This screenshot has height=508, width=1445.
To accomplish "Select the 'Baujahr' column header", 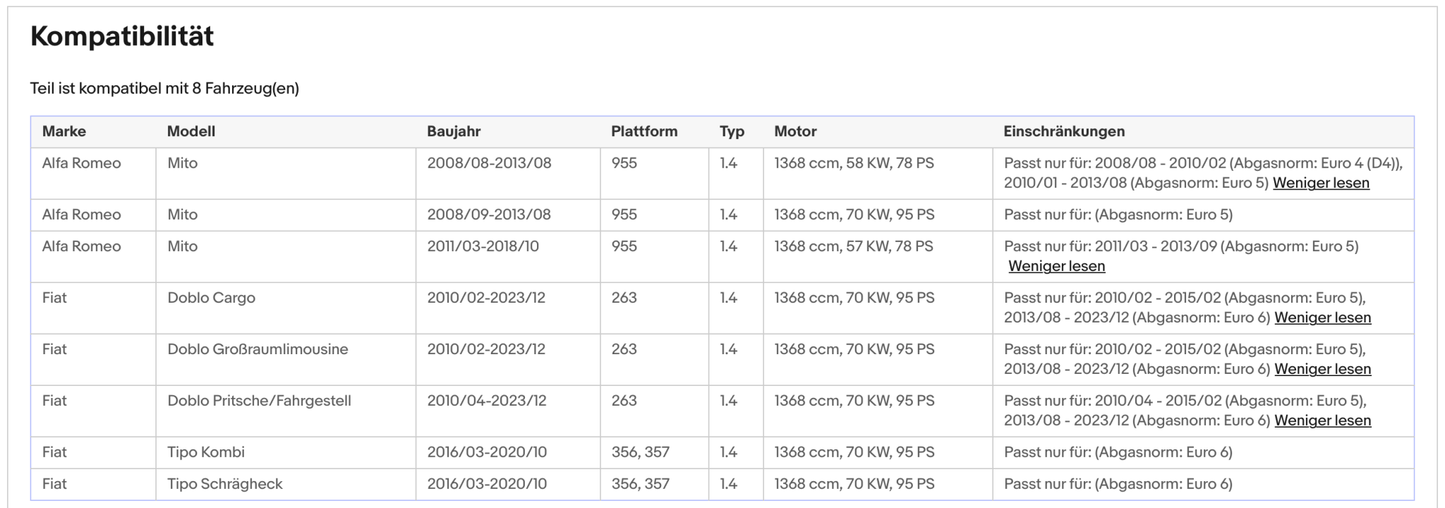I will coord(454,131).
